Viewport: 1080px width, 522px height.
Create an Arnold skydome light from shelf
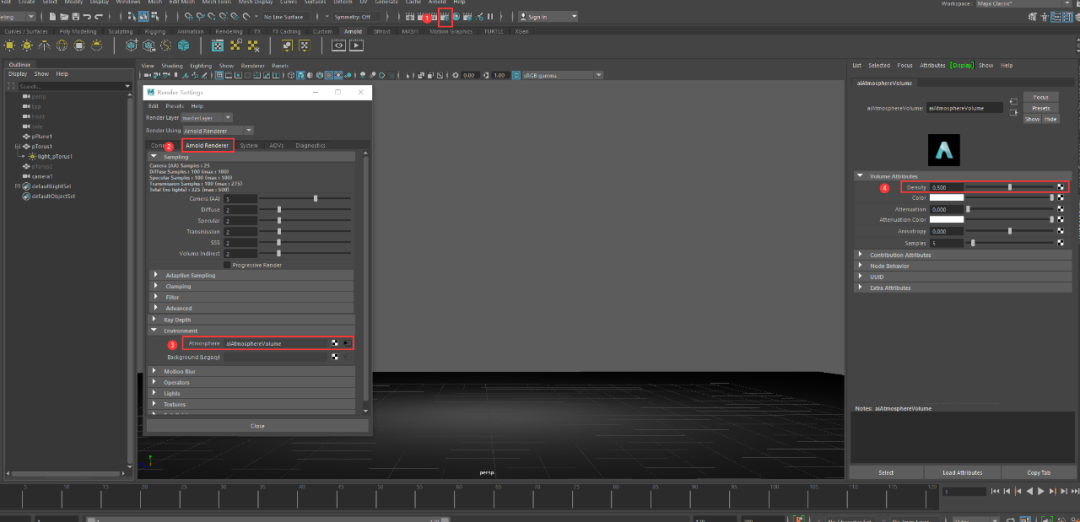click(61, 45)
